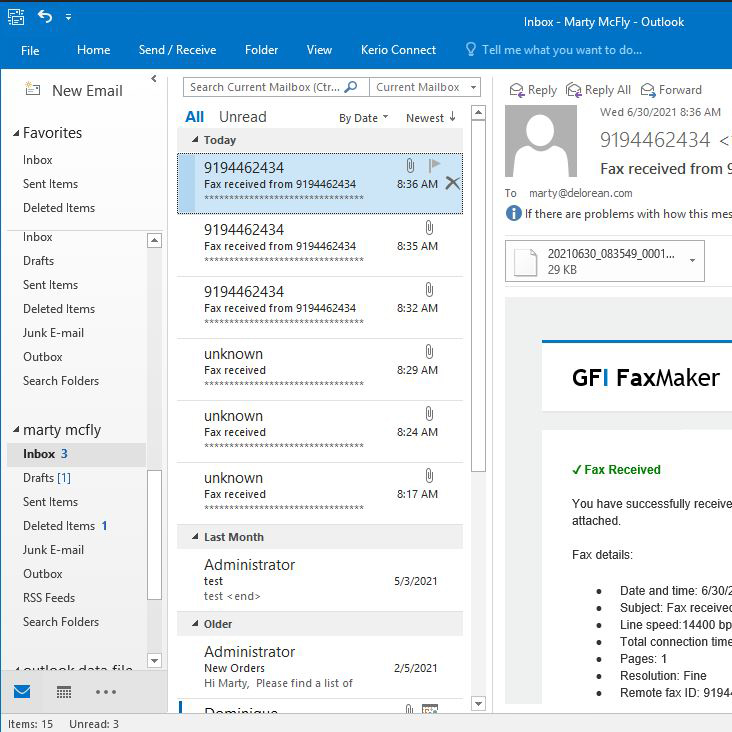The width and height of the screenshot is (732, 732).
Task: Open the Customize Quick Access Toolbar arrow
Action: [x=69, y=17]
